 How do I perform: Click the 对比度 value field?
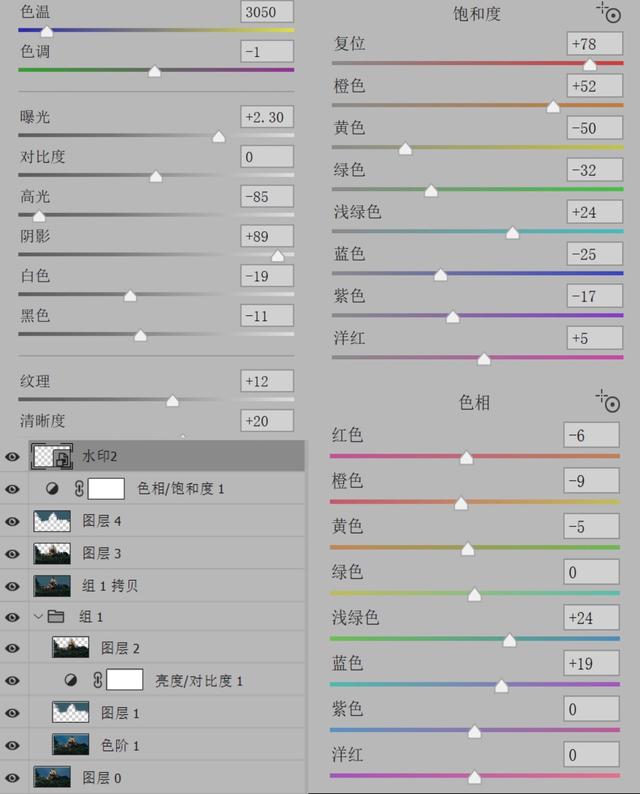pos(267,156)
